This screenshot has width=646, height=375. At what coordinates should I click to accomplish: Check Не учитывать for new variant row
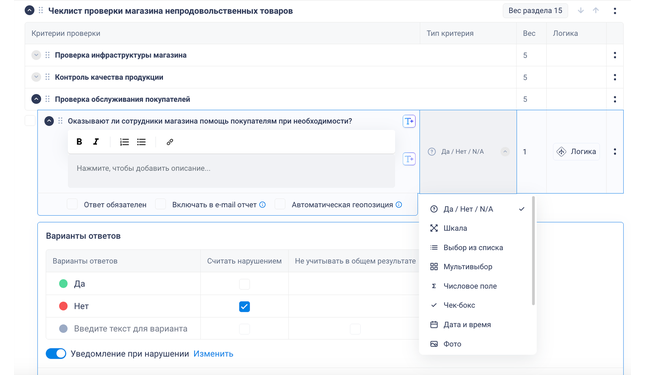[x=355, y=328]
